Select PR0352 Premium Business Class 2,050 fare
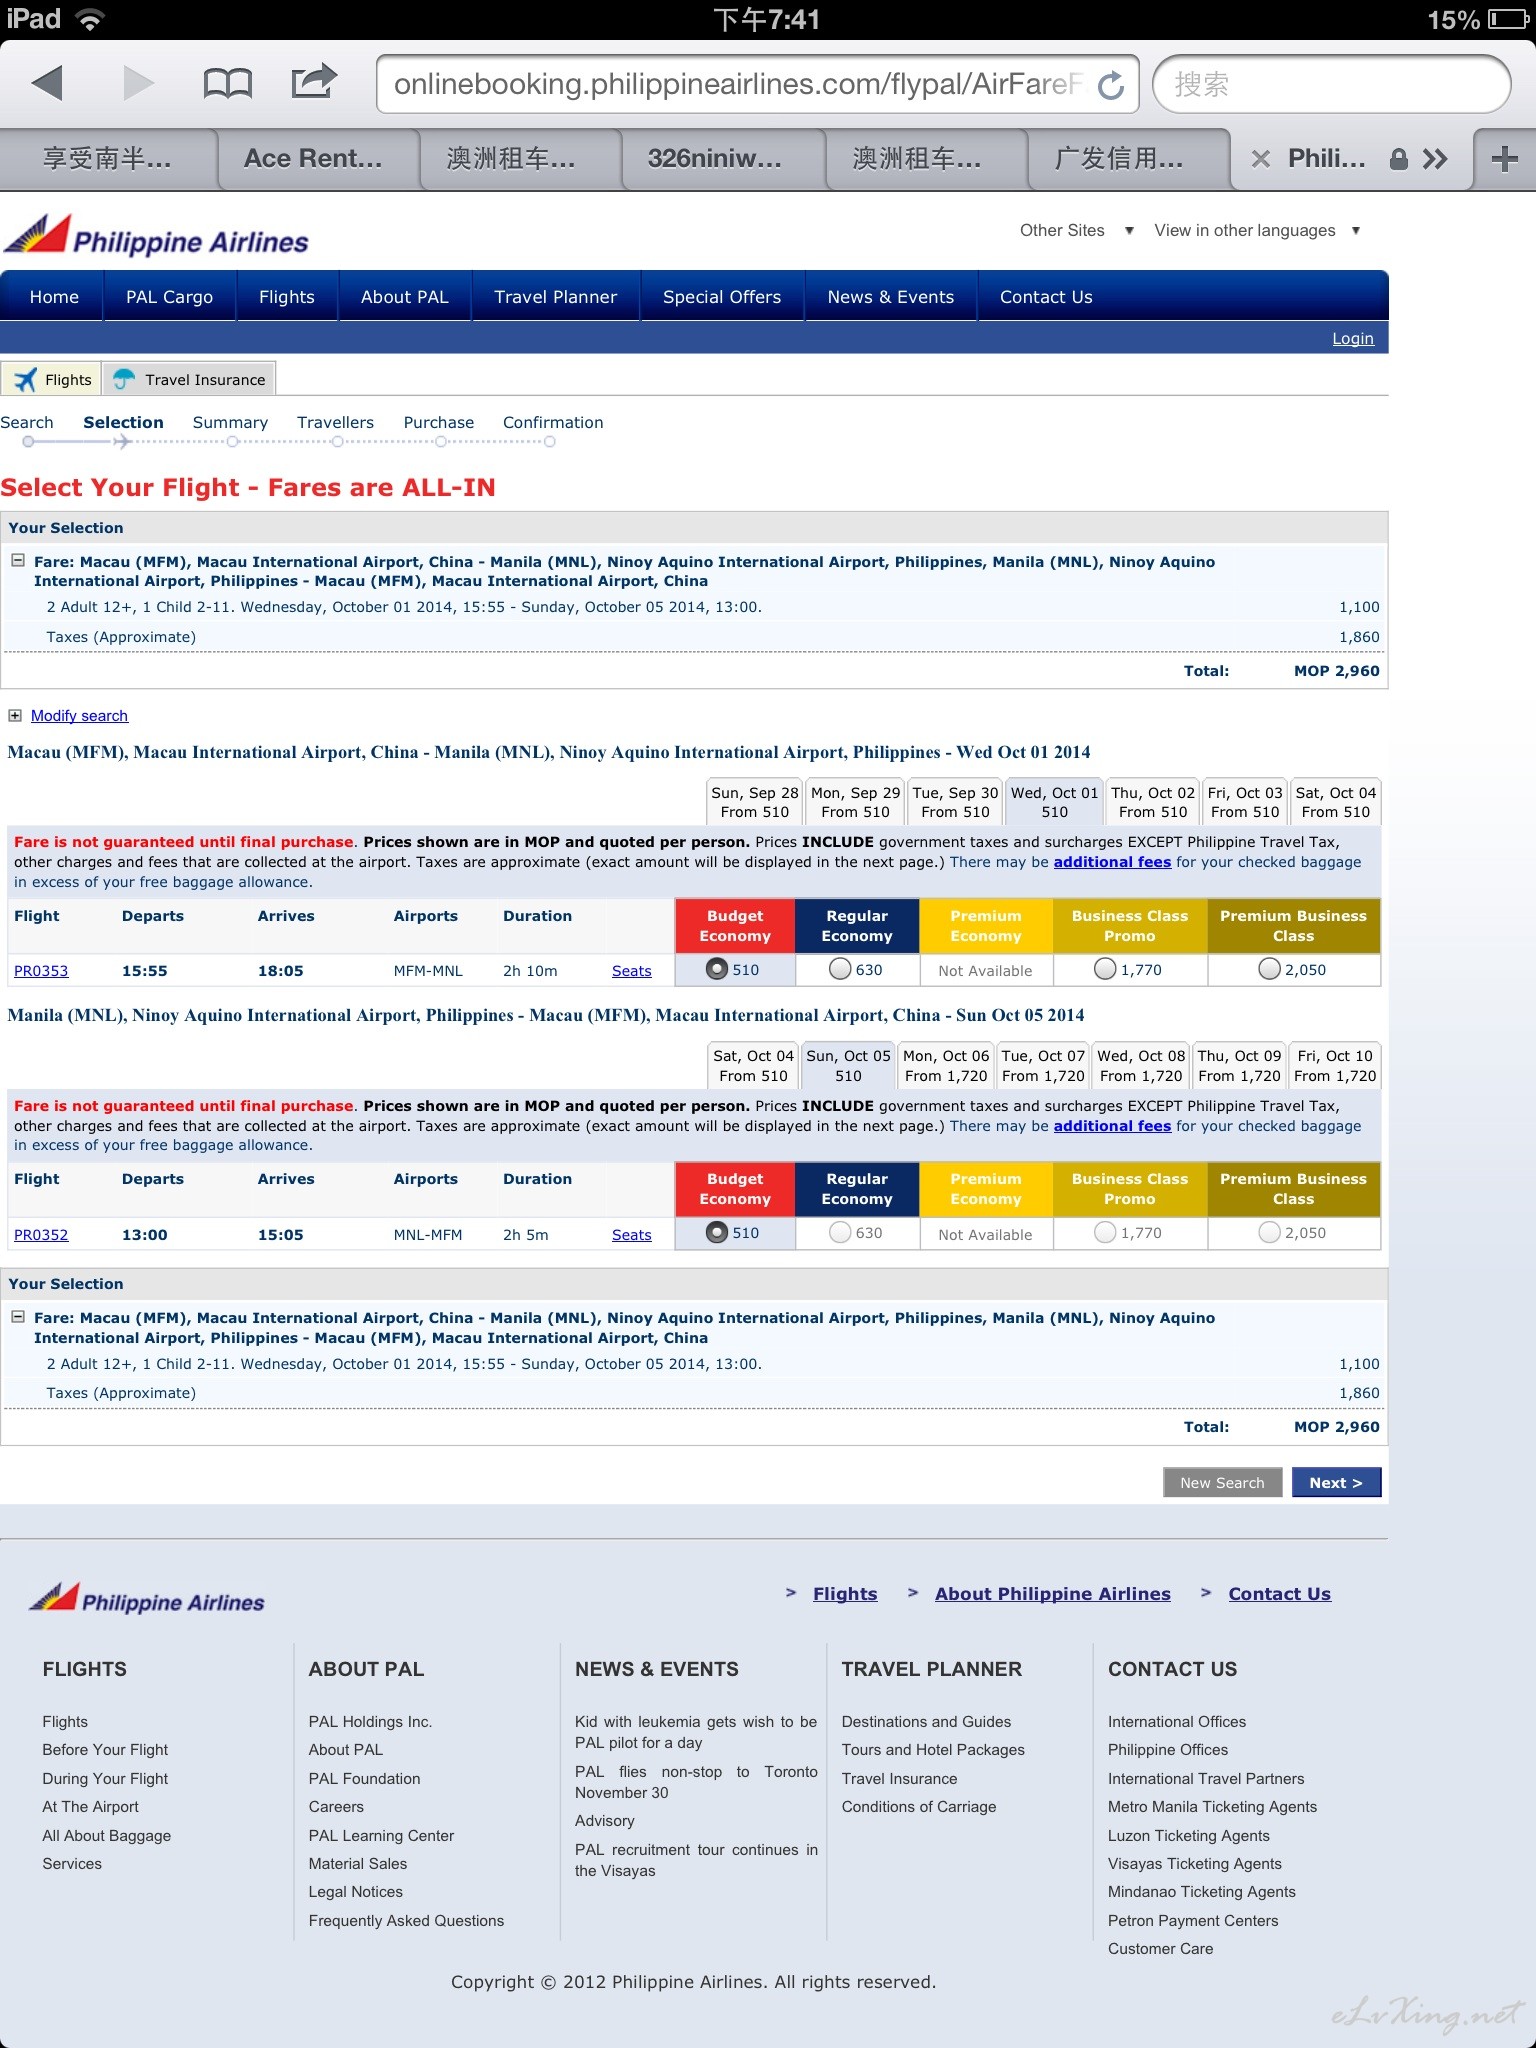The width and height of the screenshot is (1536, 2048). click(x=1269, y=1233)
